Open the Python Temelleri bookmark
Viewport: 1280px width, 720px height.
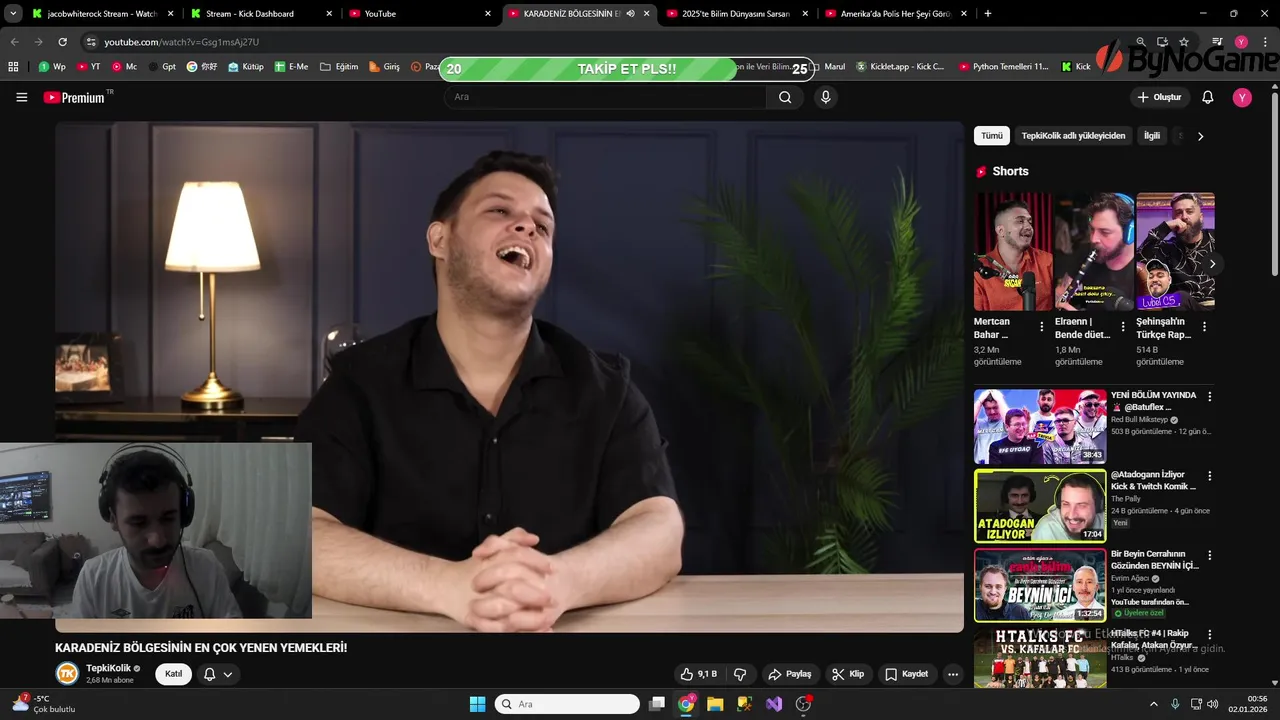click(1003, 67)
